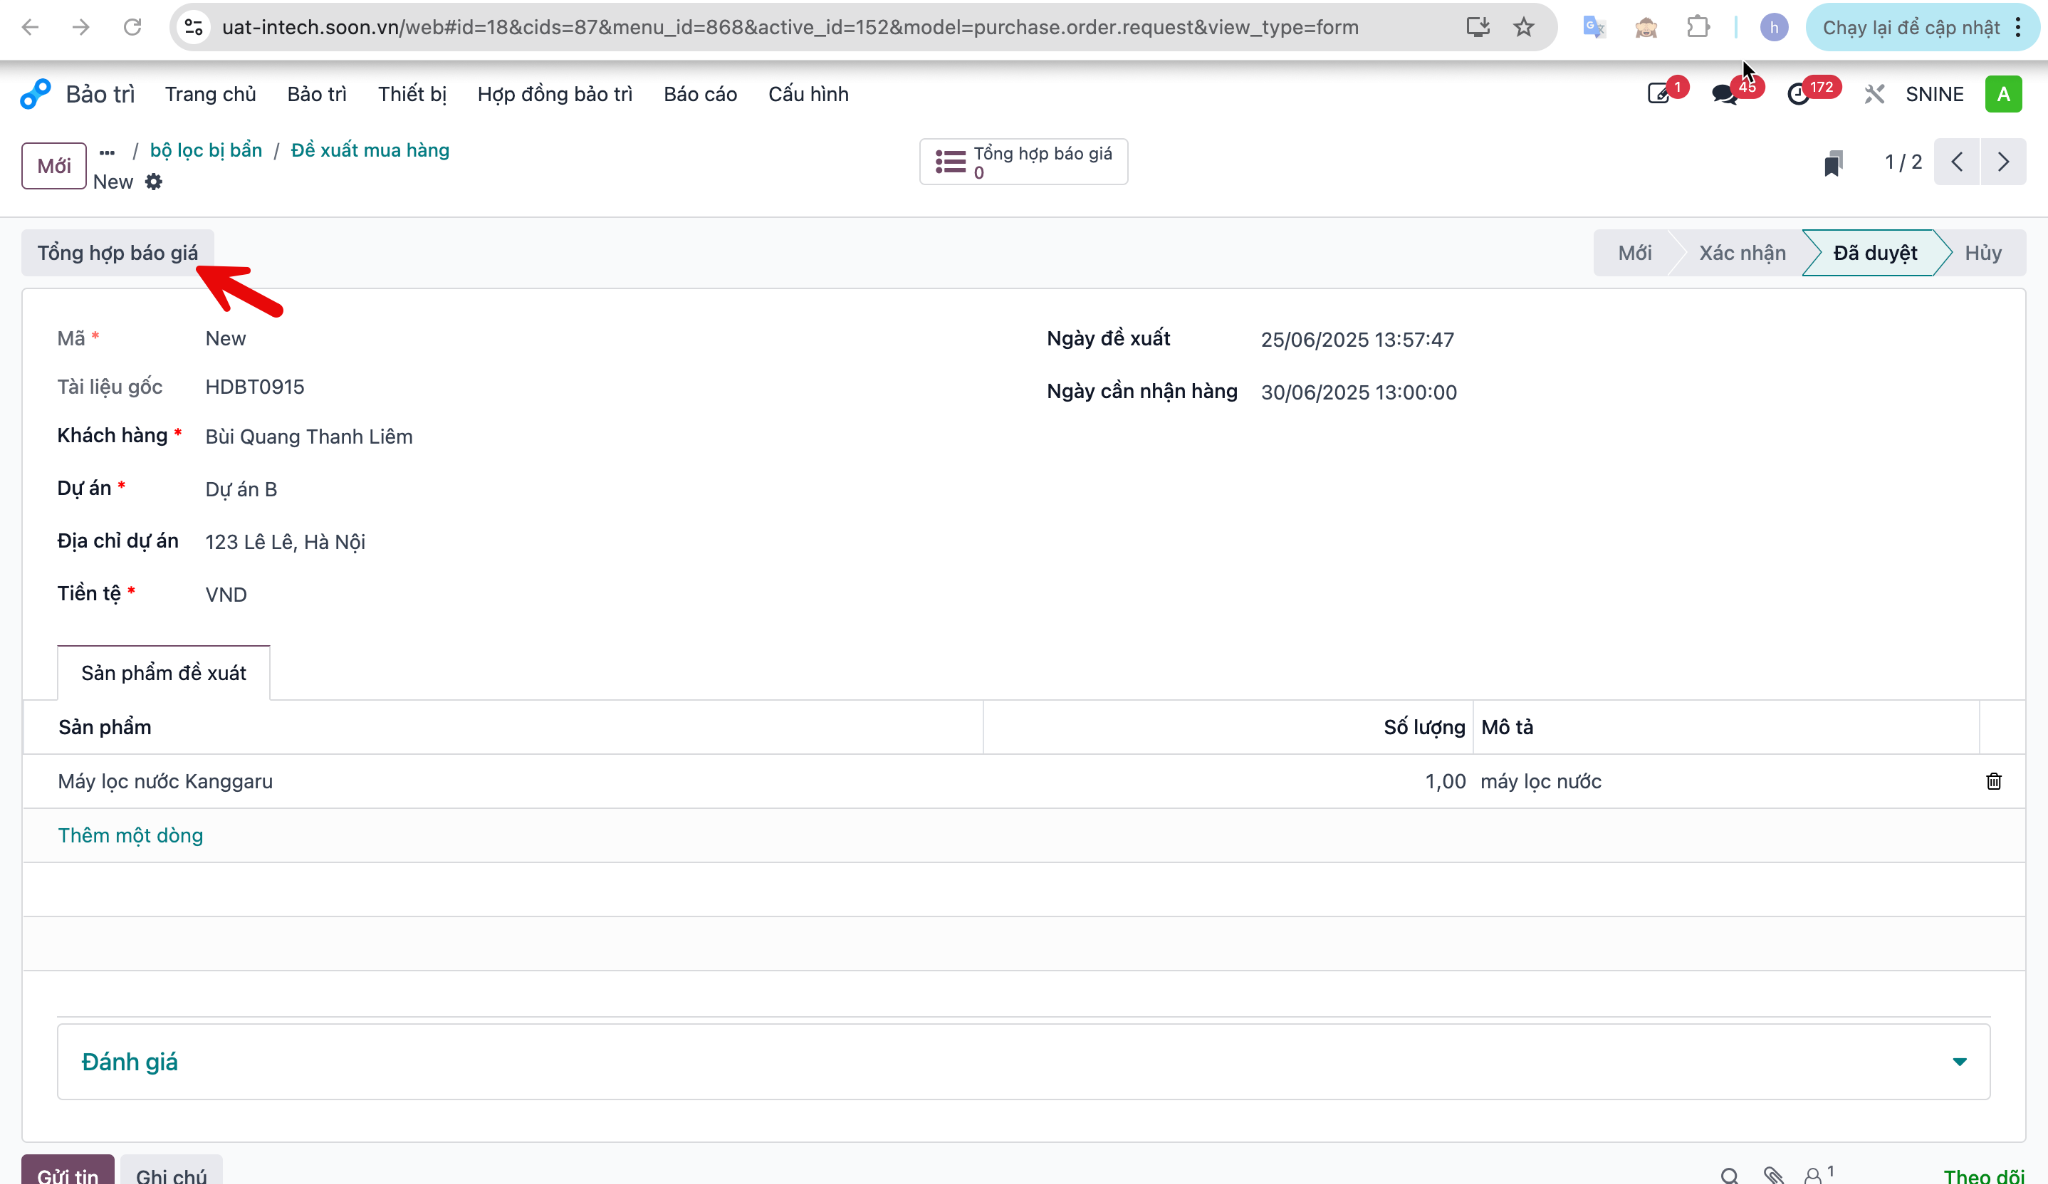Open the Chrome three-dot menu
The width and height of the screenshot is (2048, 1184).
click(x=2018, y=27)
